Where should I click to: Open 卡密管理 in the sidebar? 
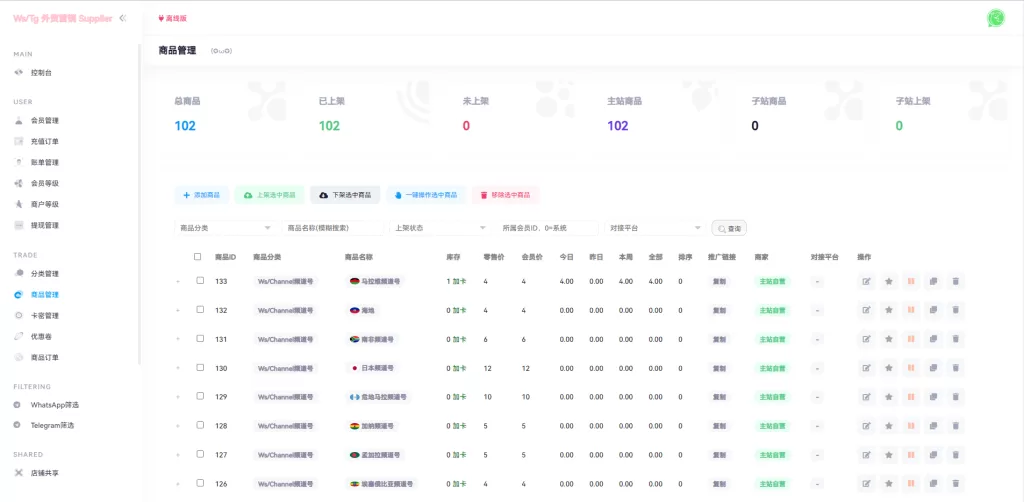pos(45,315)
